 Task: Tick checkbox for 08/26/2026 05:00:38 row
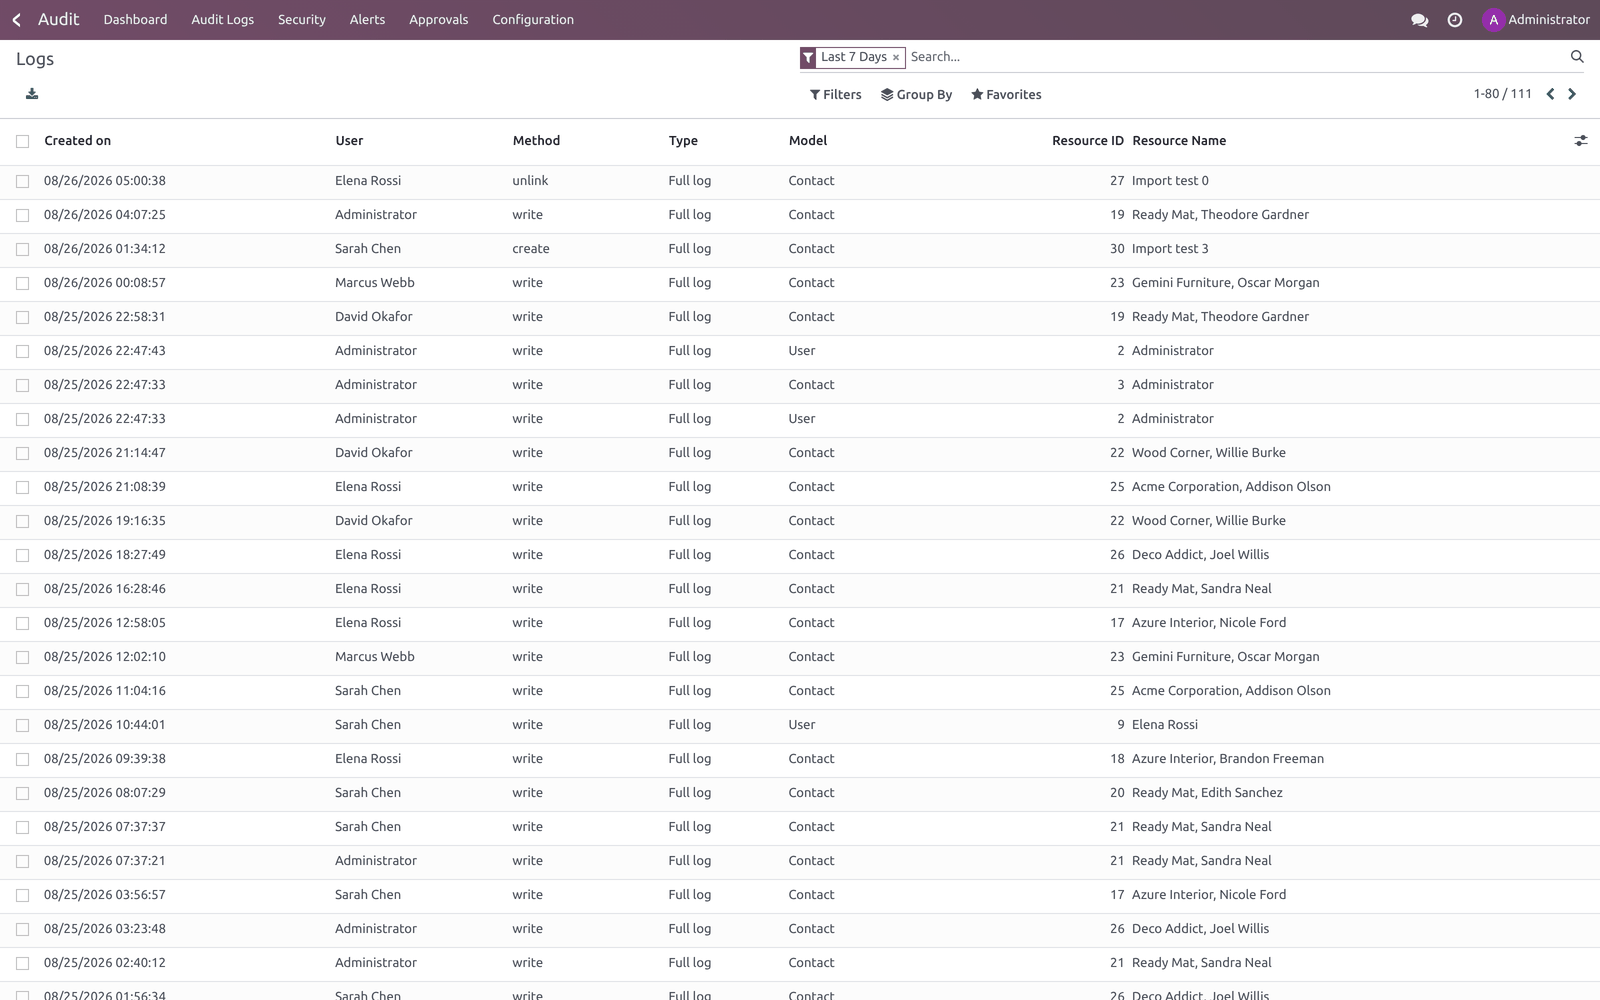pyautogui.click(x=22, y=181)
